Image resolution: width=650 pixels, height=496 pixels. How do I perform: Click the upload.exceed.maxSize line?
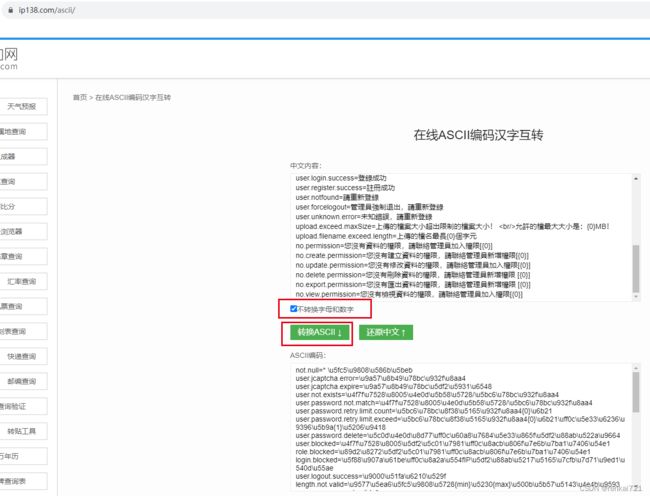452,227
